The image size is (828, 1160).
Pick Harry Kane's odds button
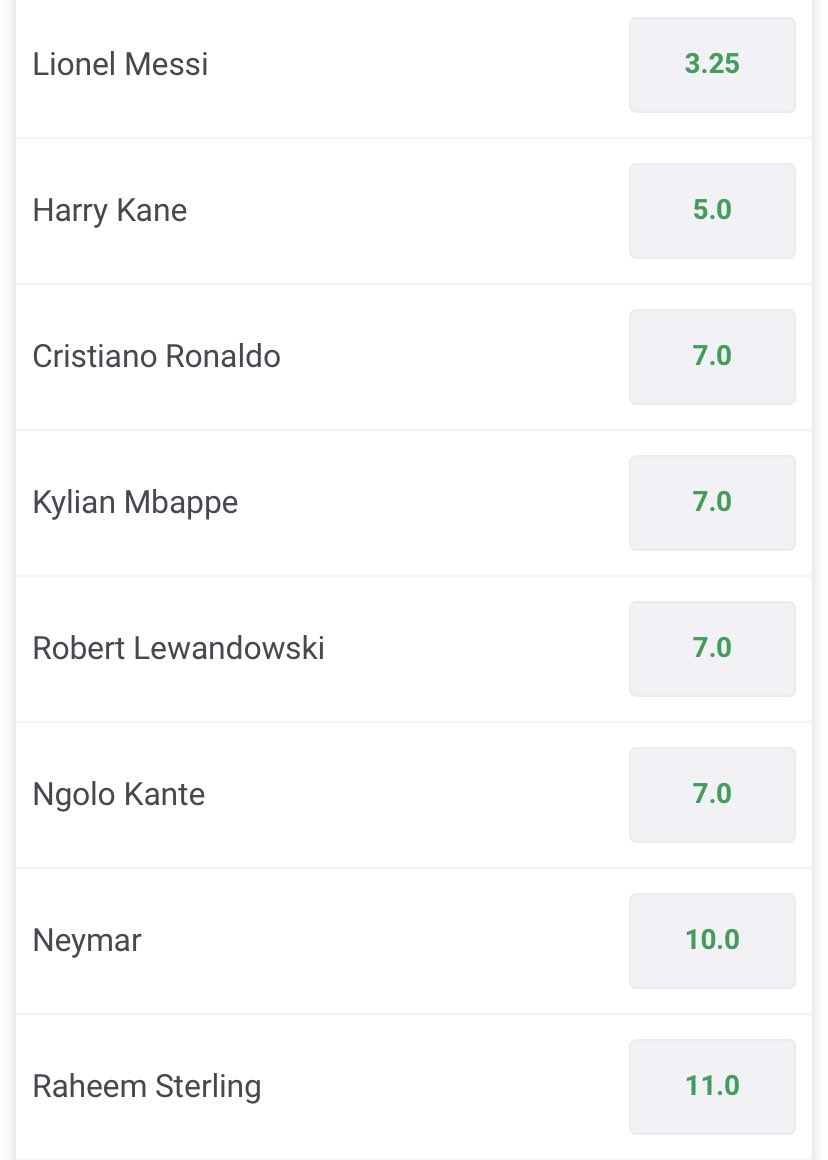coord(712,211)
